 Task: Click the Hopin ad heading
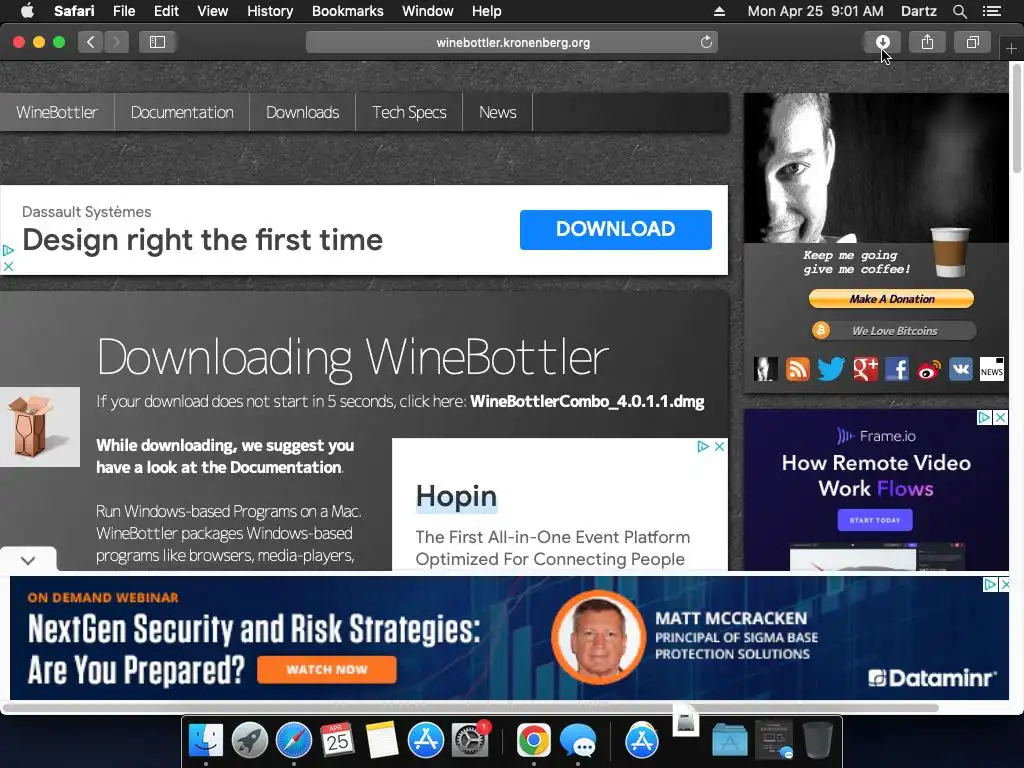click(x=456, y=496)
